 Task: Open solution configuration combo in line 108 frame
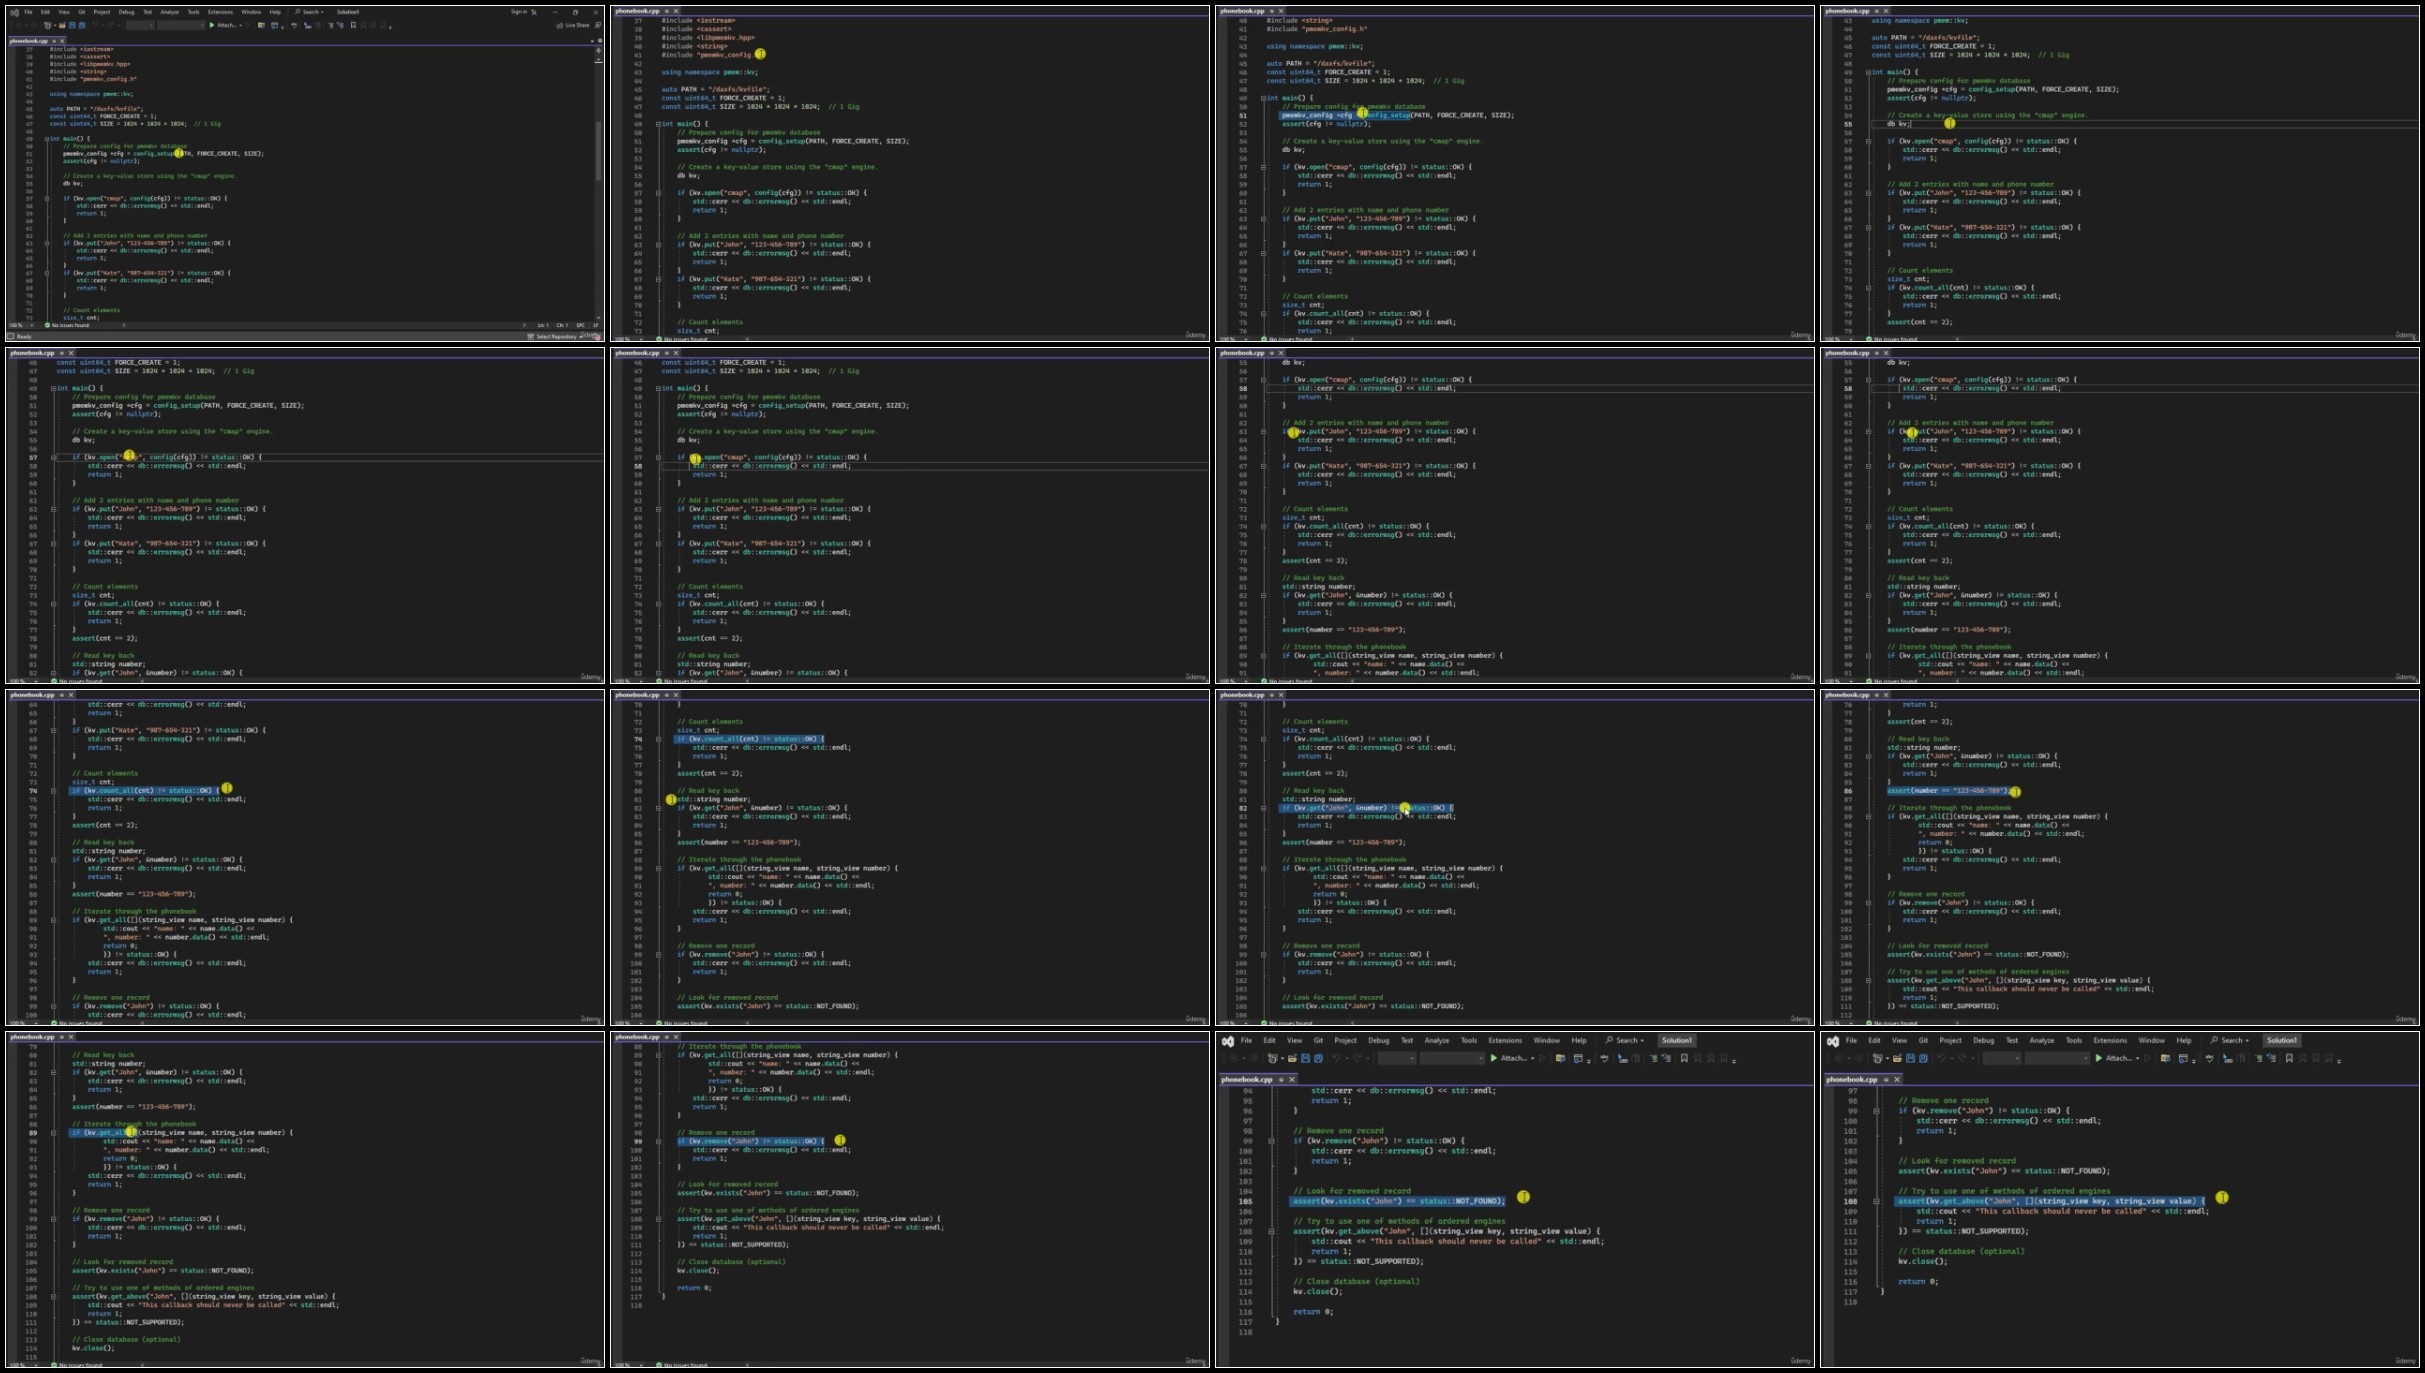2002,1058
